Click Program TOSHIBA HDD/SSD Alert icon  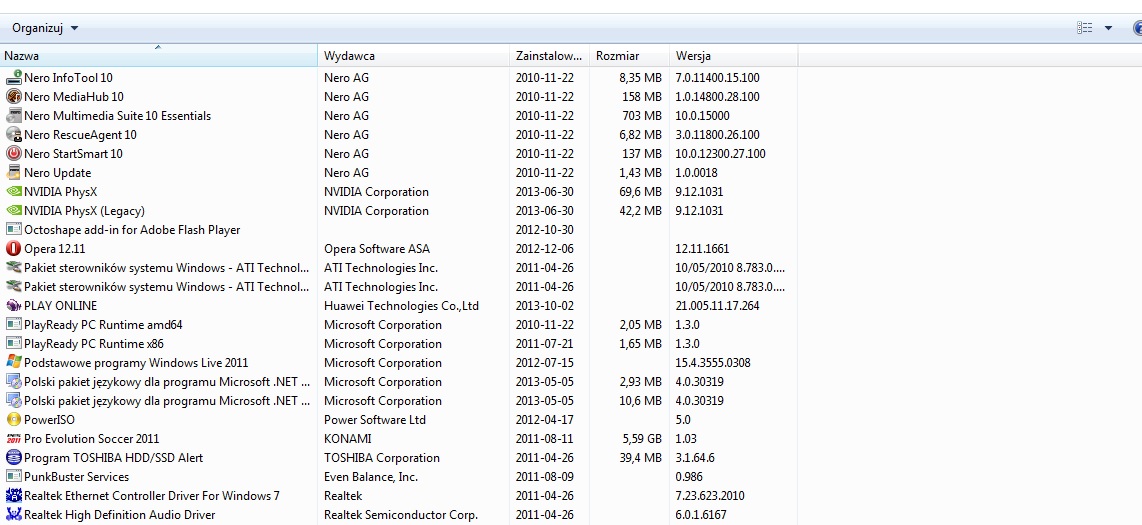[x=13, y=457]
